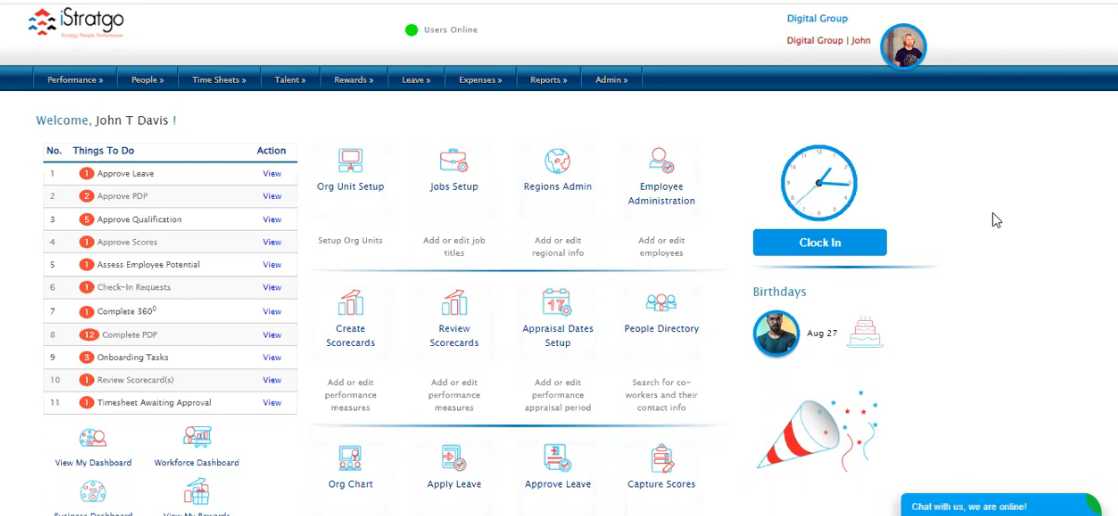This screenshot has height=516, width=1118.
Task: Expand the Performance menu
Action: (75, 80)
